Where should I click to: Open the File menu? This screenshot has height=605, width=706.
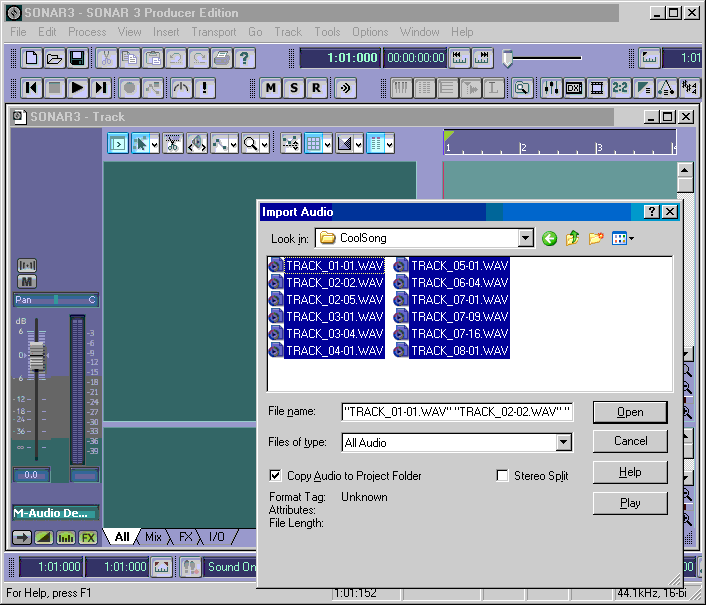(18, 32)
